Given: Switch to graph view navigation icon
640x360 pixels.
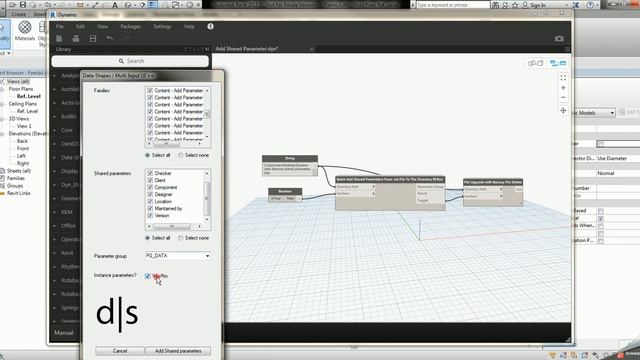Looking at the screenshot, I should [558, 63].
